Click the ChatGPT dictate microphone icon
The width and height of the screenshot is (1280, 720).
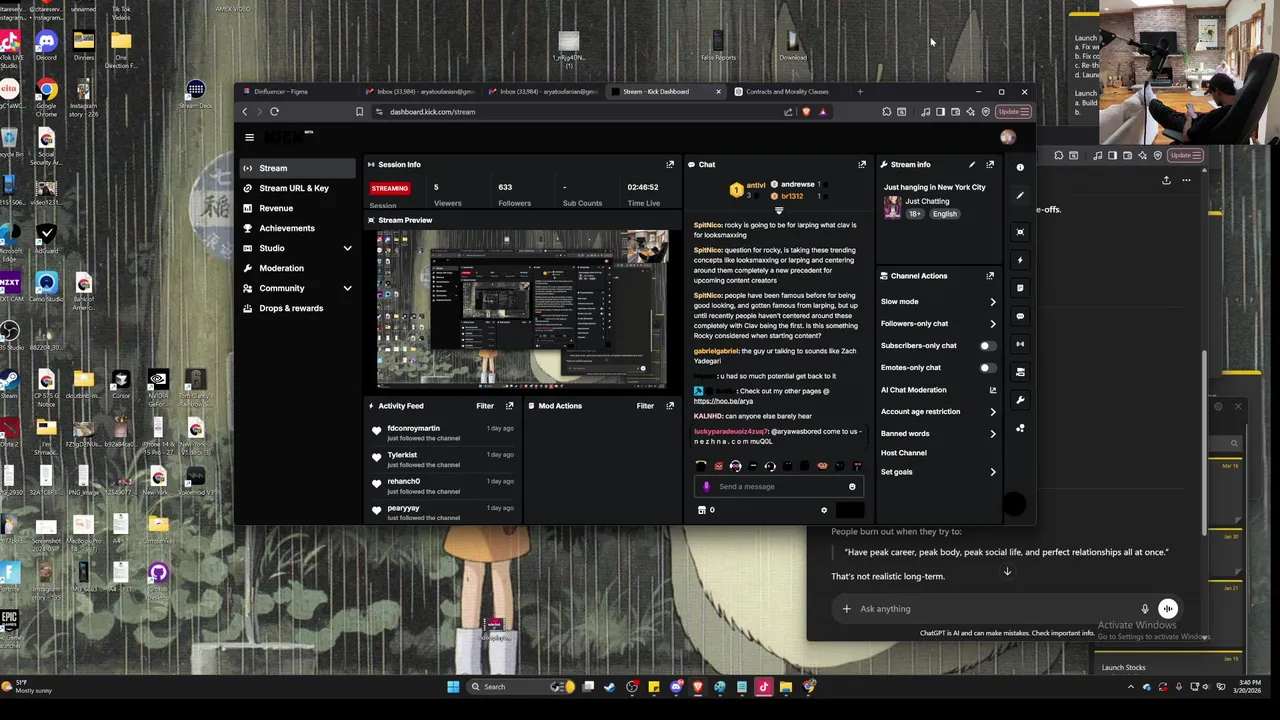click(1145, 608)
